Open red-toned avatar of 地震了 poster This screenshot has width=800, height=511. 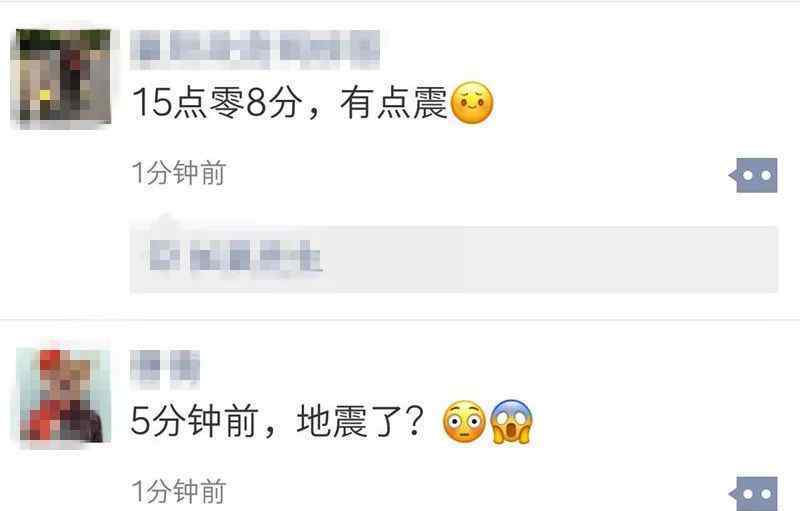click(63, 394)
